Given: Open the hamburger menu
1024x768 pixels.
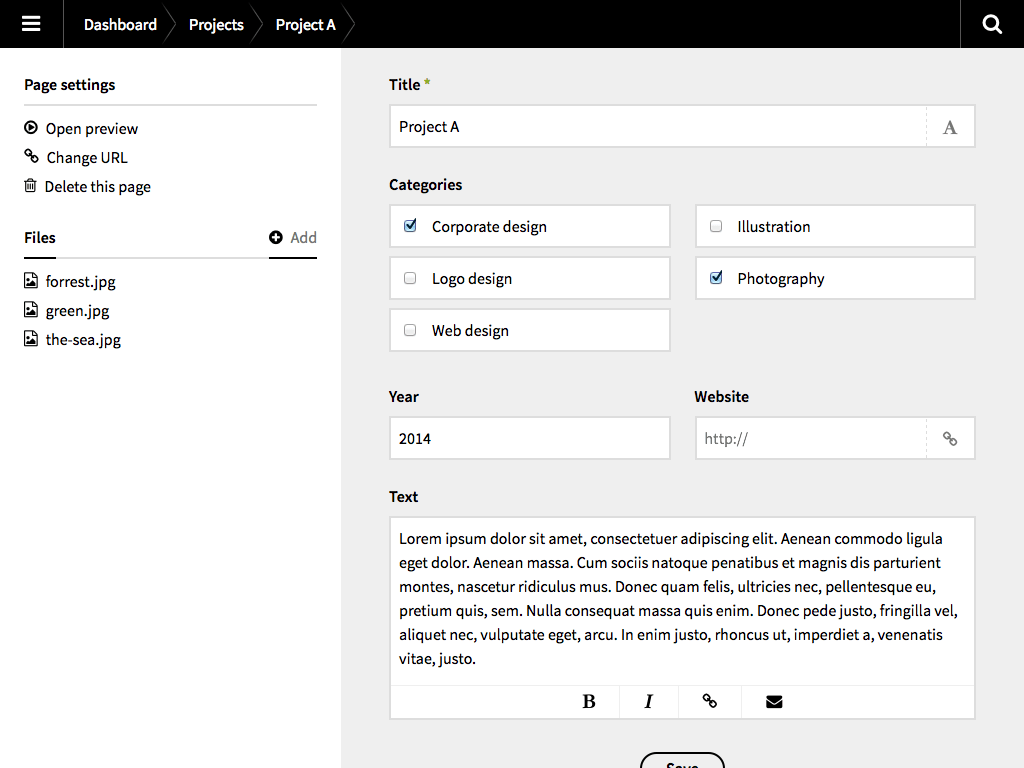Looking at the screenshot, I should point(31,24).
